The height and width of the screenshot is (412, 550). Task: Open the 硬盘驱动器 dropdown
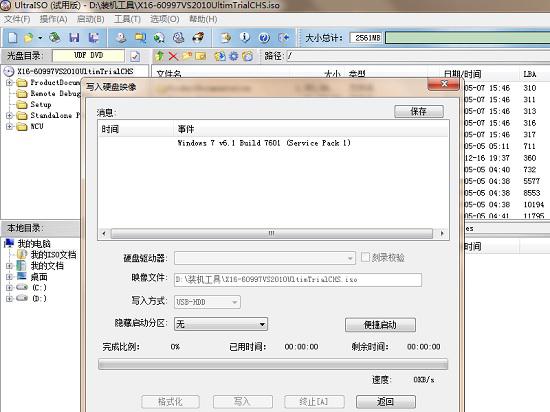click(x=265, y=258)
